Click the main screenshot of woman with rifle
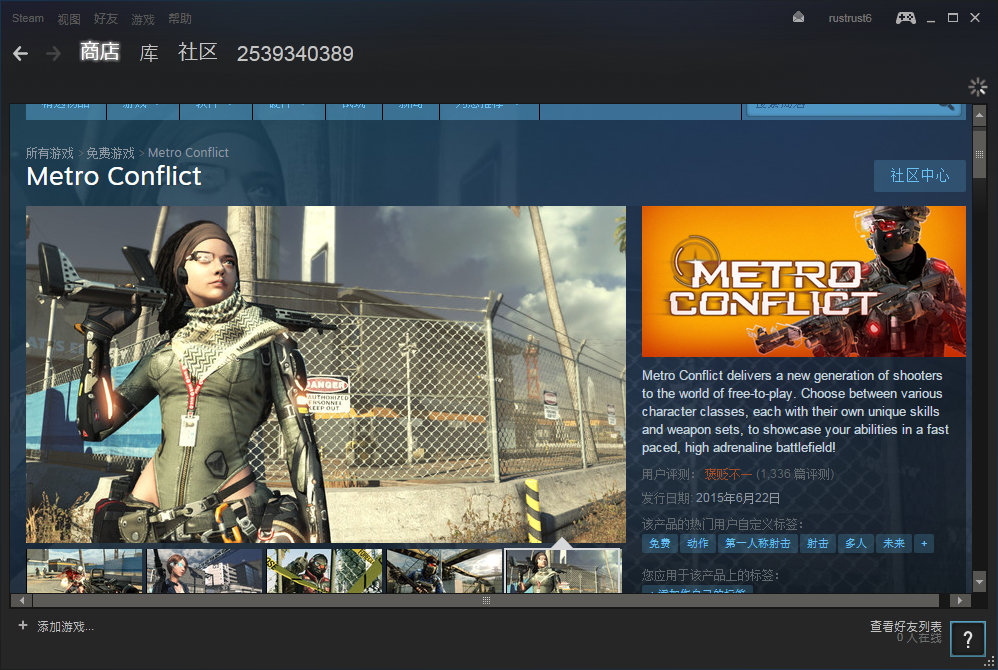The width and height of the screenshot is (998, 670). (326, 374)
